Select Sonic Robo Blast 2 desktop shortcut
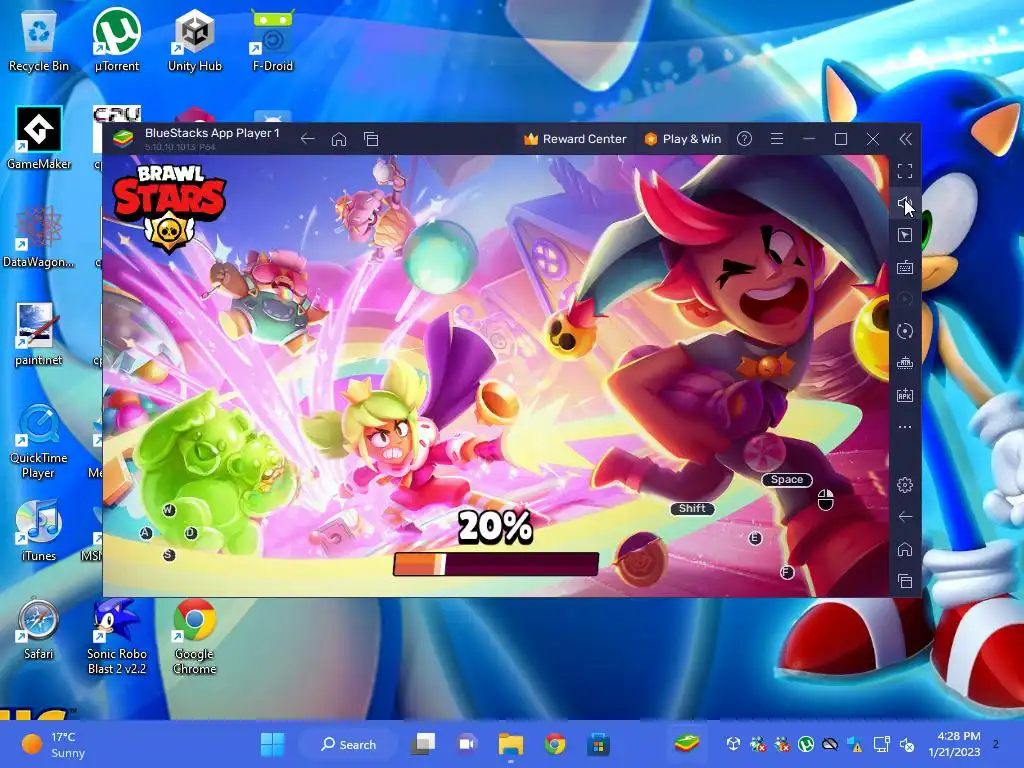The width and height of the screenshot is (1024, 768). [117, 637]
